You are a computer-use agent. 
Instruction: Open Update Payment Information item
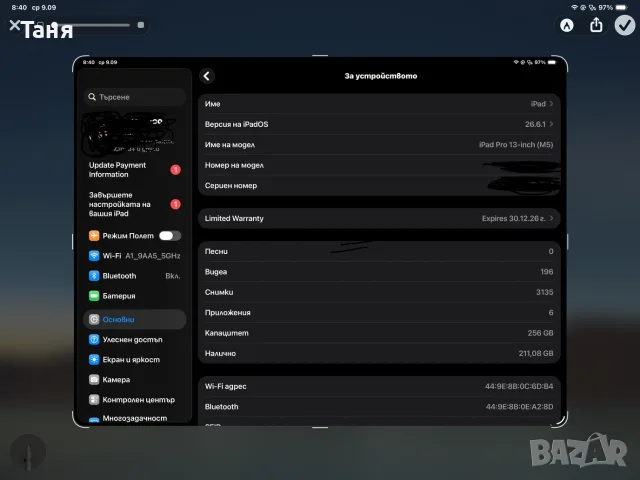tap(135, 170)
